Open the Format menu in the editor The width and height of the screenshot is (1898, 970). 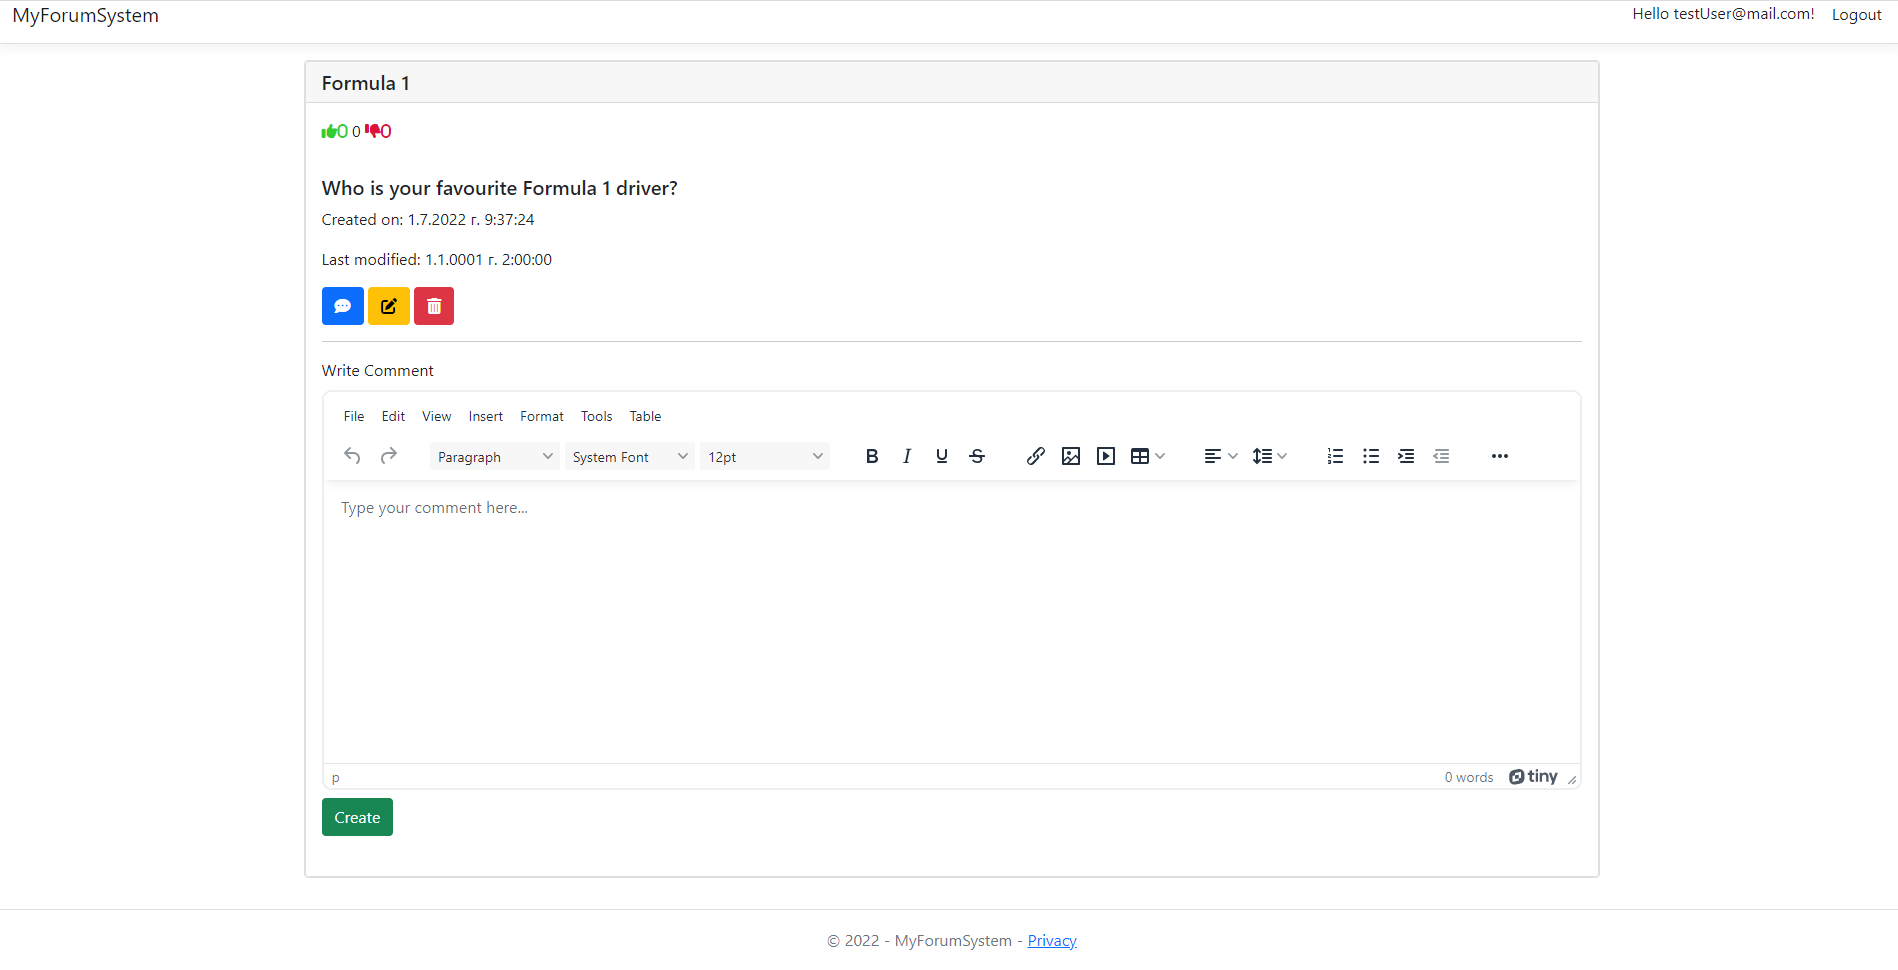541,416
